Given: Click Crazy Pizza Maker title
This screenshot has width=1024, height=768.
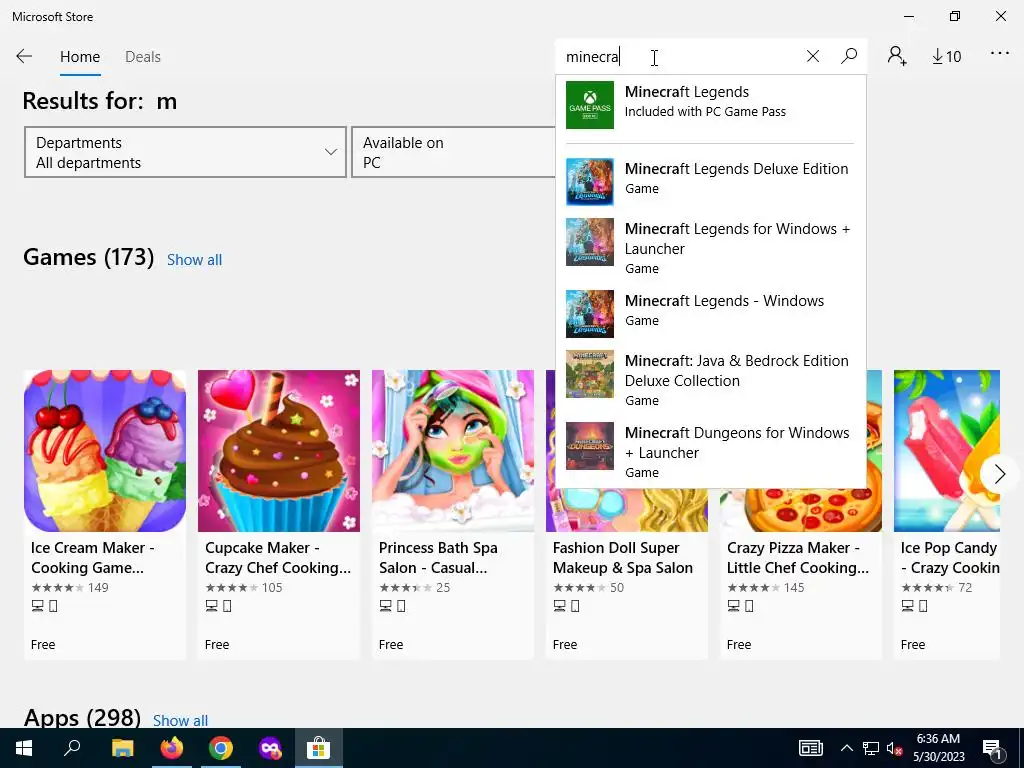Looking at the screenshot, I should (x=797, y=558).
